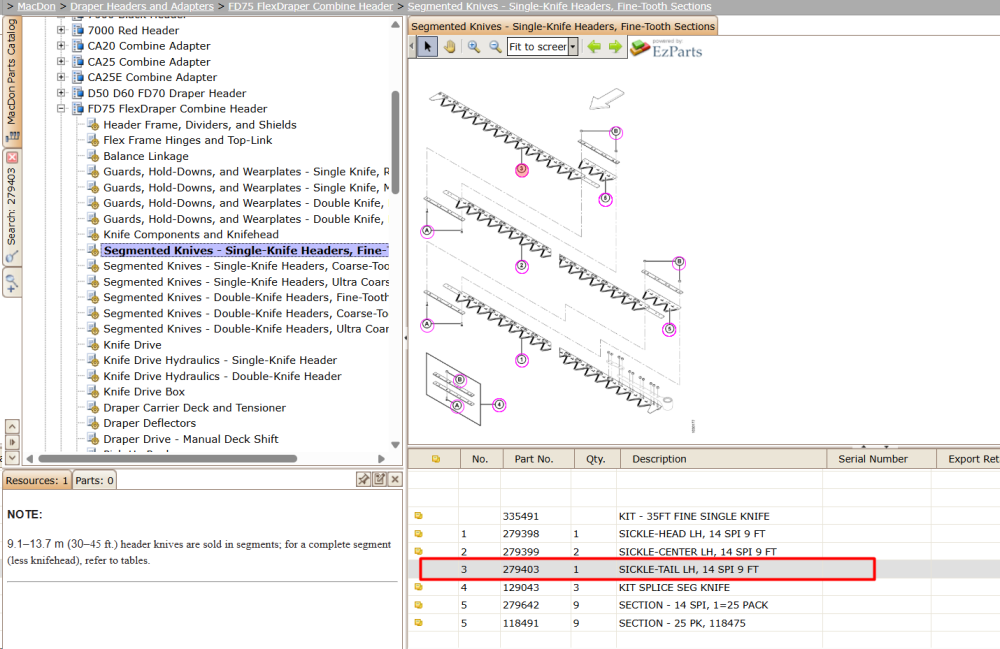The width and height of the screenshot is (1000, 649).
Task: Click the zoom out magnifier icon
Action: click(x=496, y=47)
